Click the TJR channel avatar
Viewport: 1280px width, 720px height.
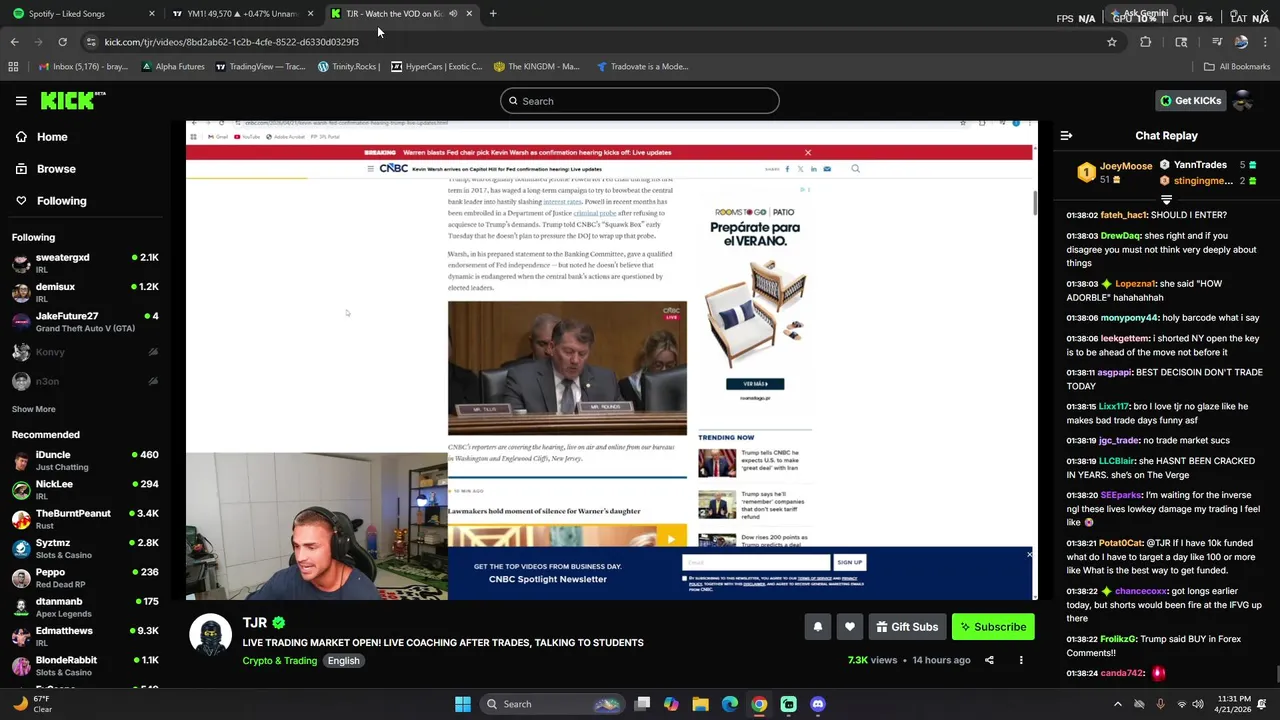tap(210, 636)
